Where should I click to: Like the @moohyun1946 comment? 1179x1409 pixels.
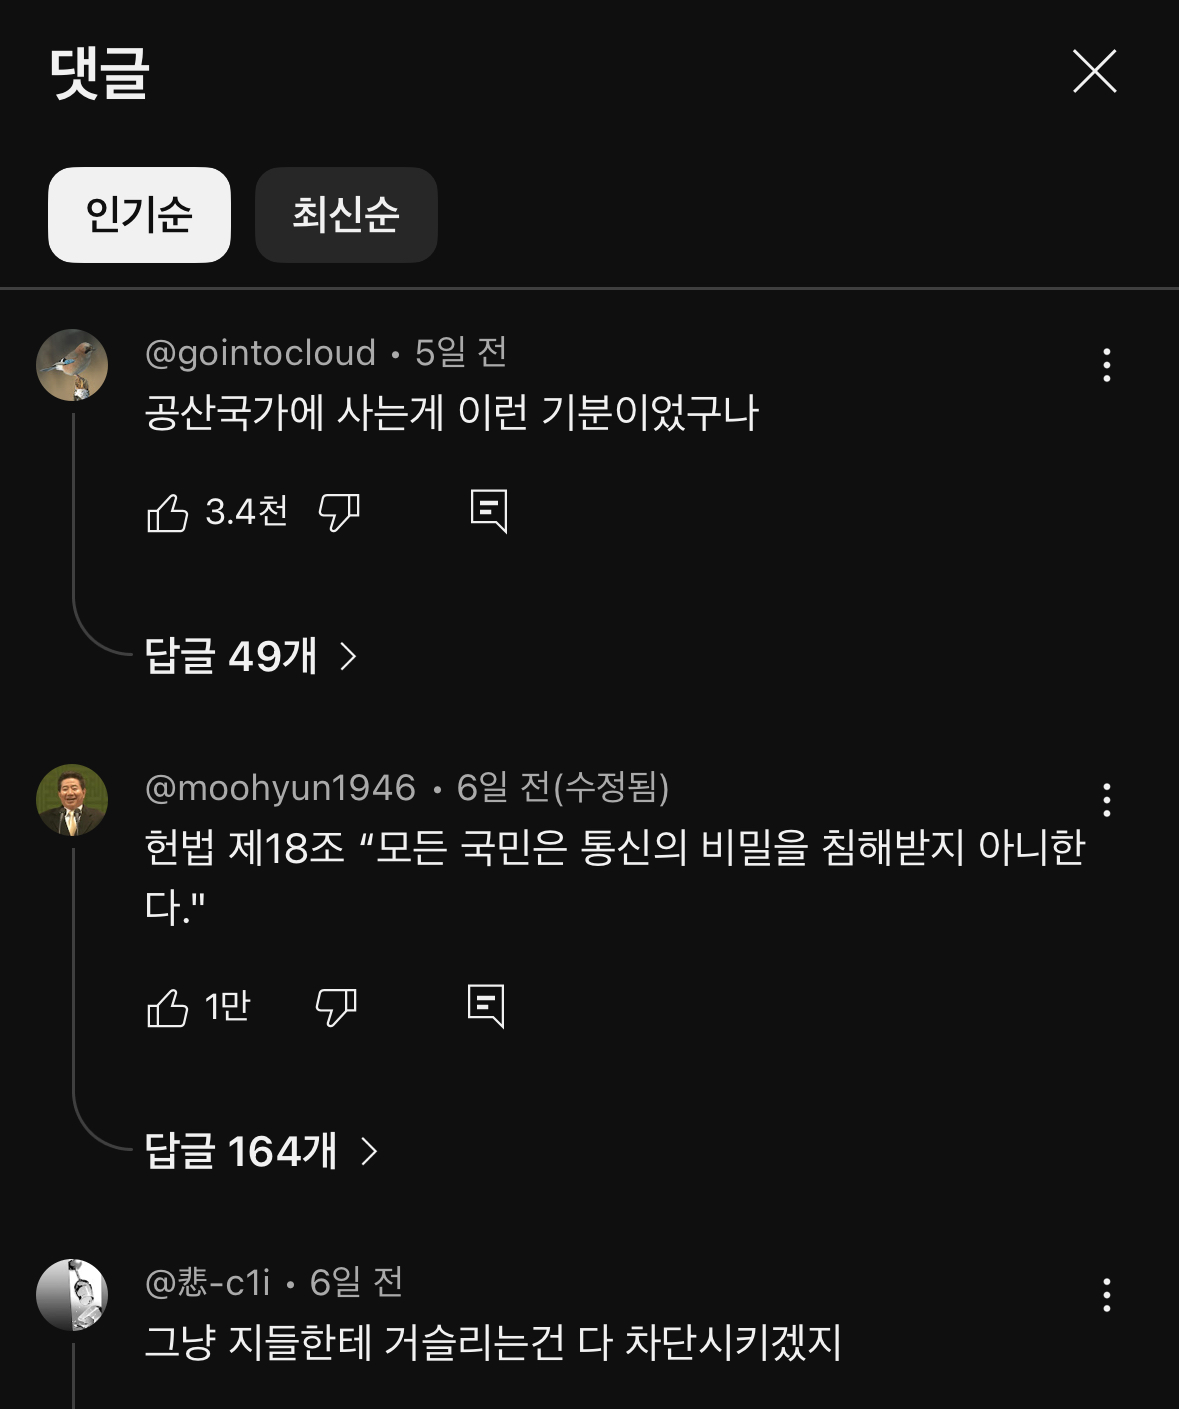tap(168, 1007)
